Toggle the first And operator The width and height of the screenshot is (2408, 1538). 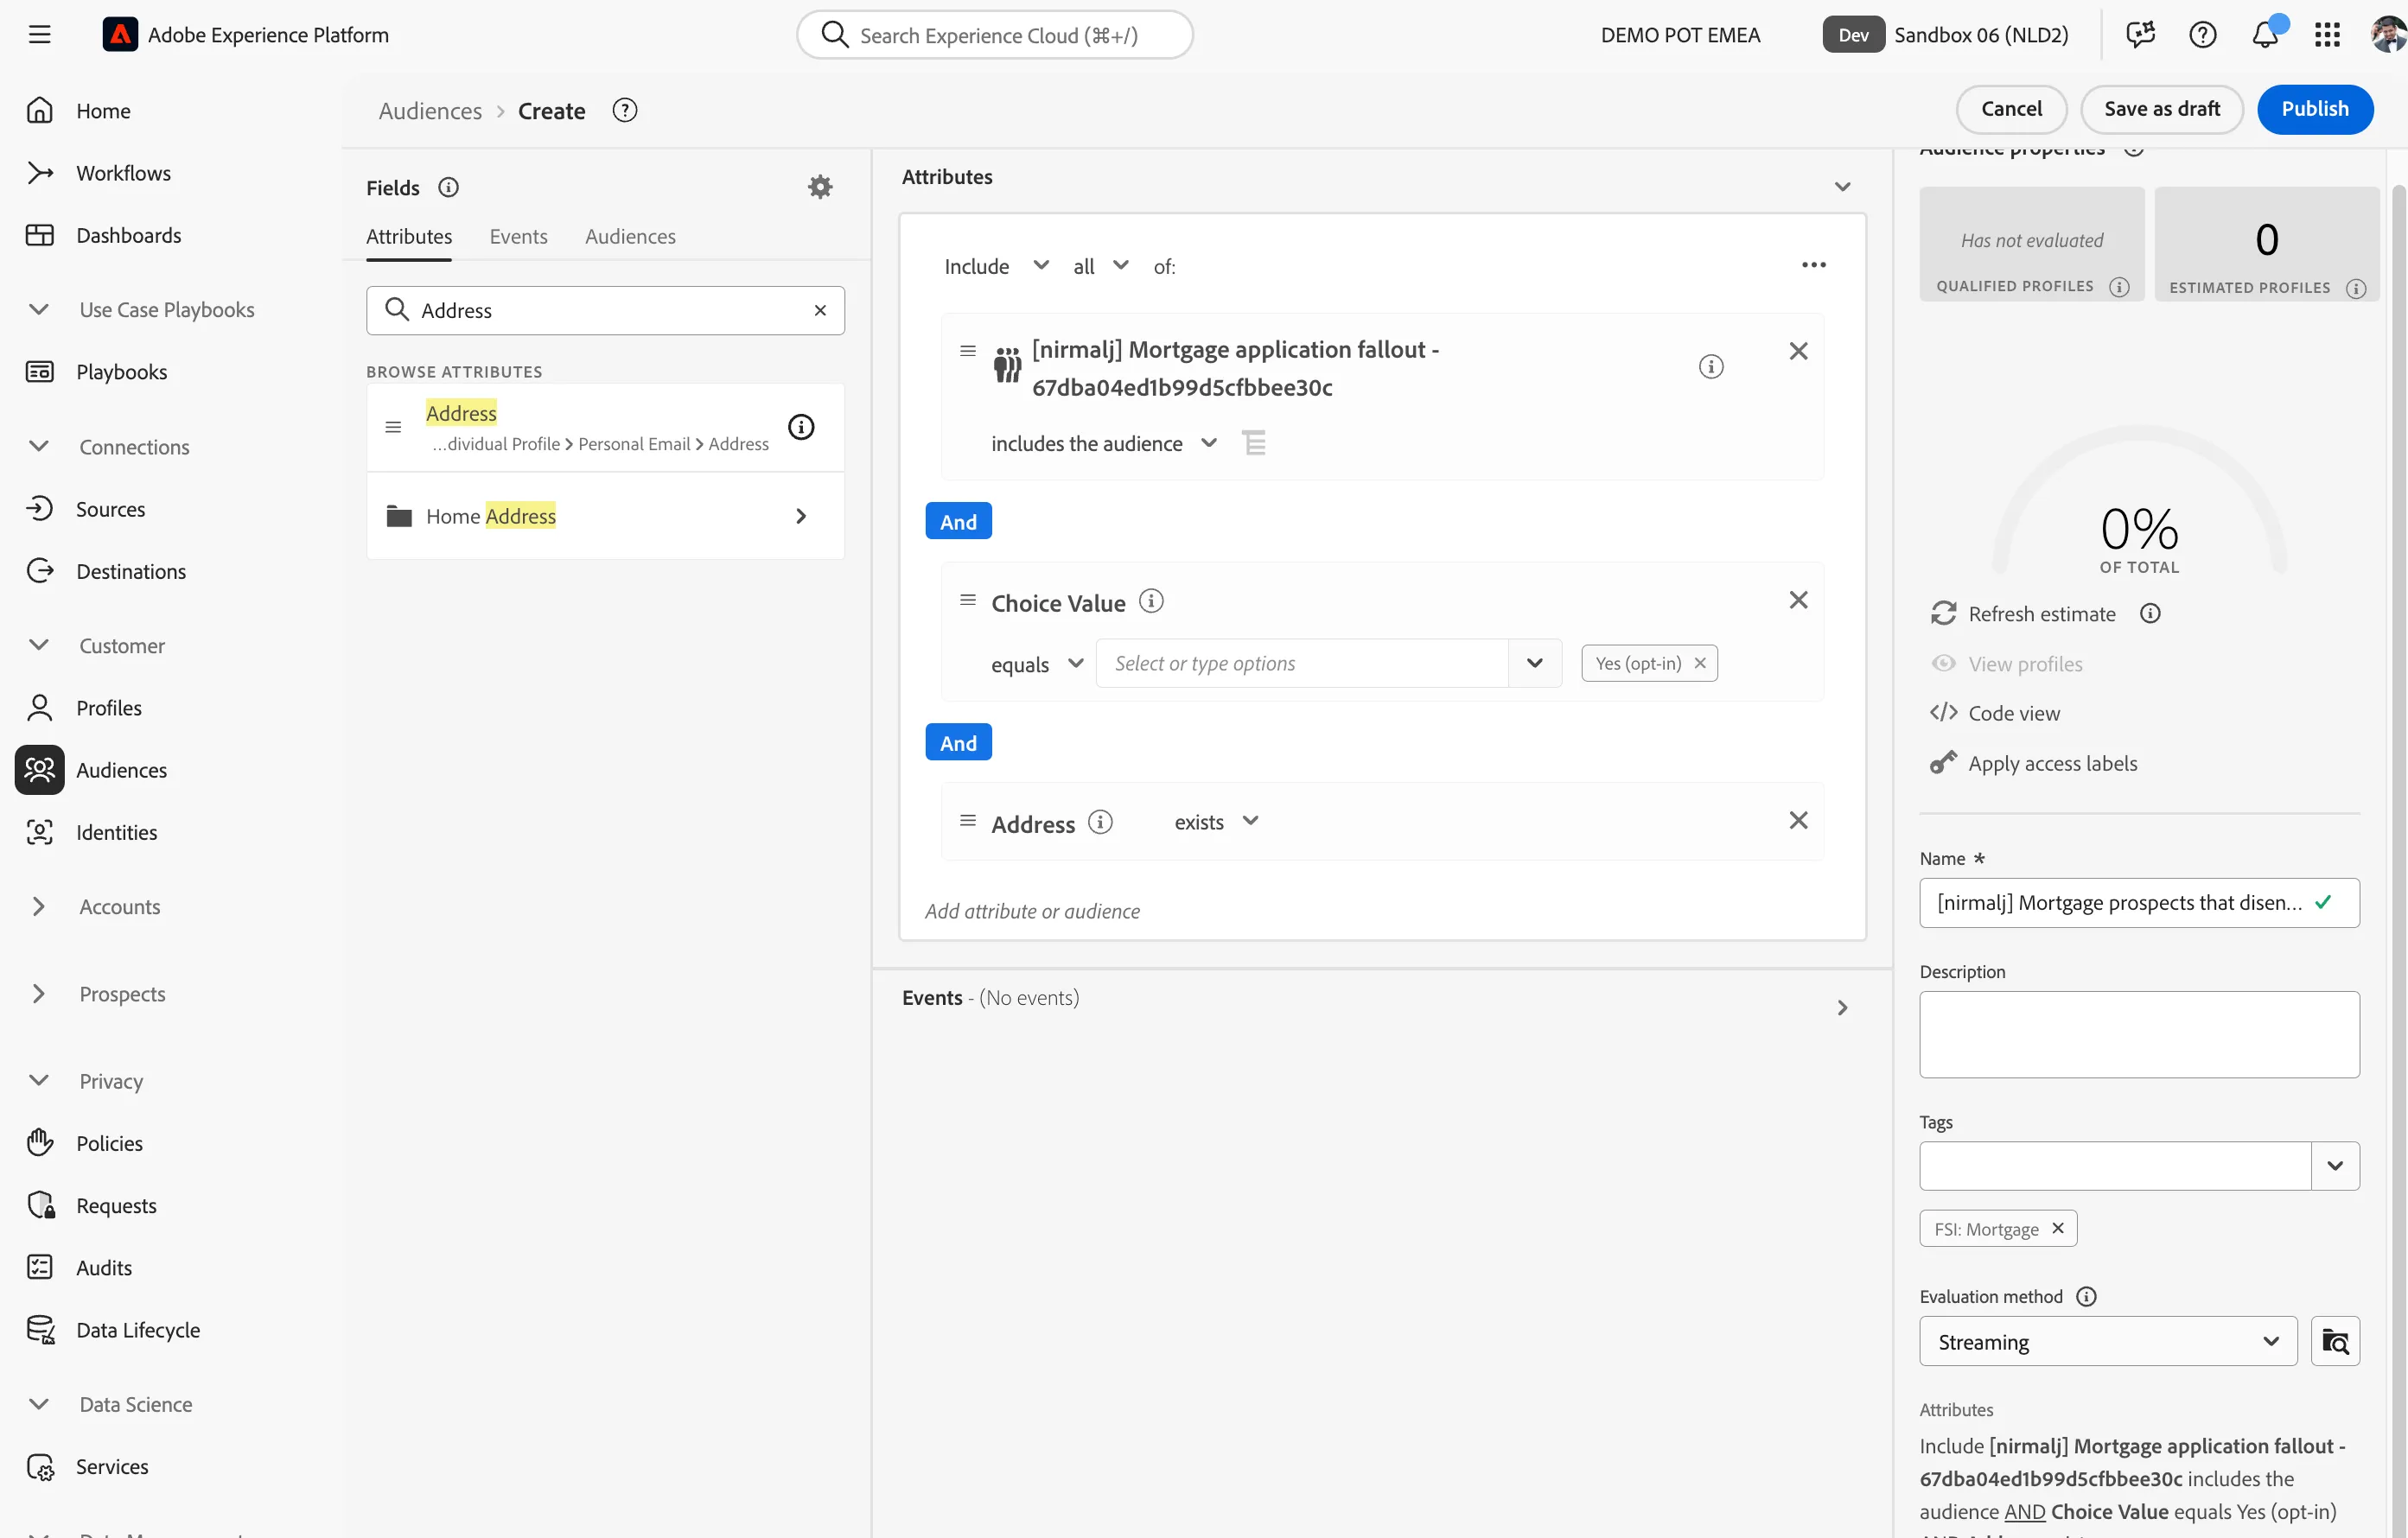click(958, 521)
